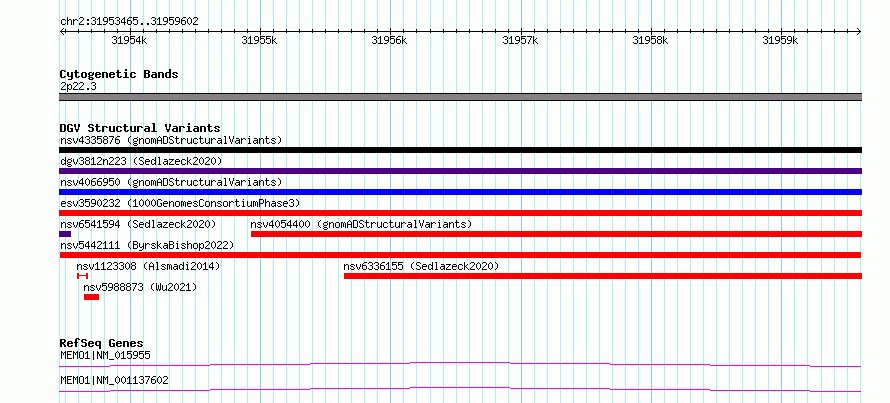Select the magenta MEMO1|NM_015955 gene line
The image size is (890, 403).
pos(460,364)
